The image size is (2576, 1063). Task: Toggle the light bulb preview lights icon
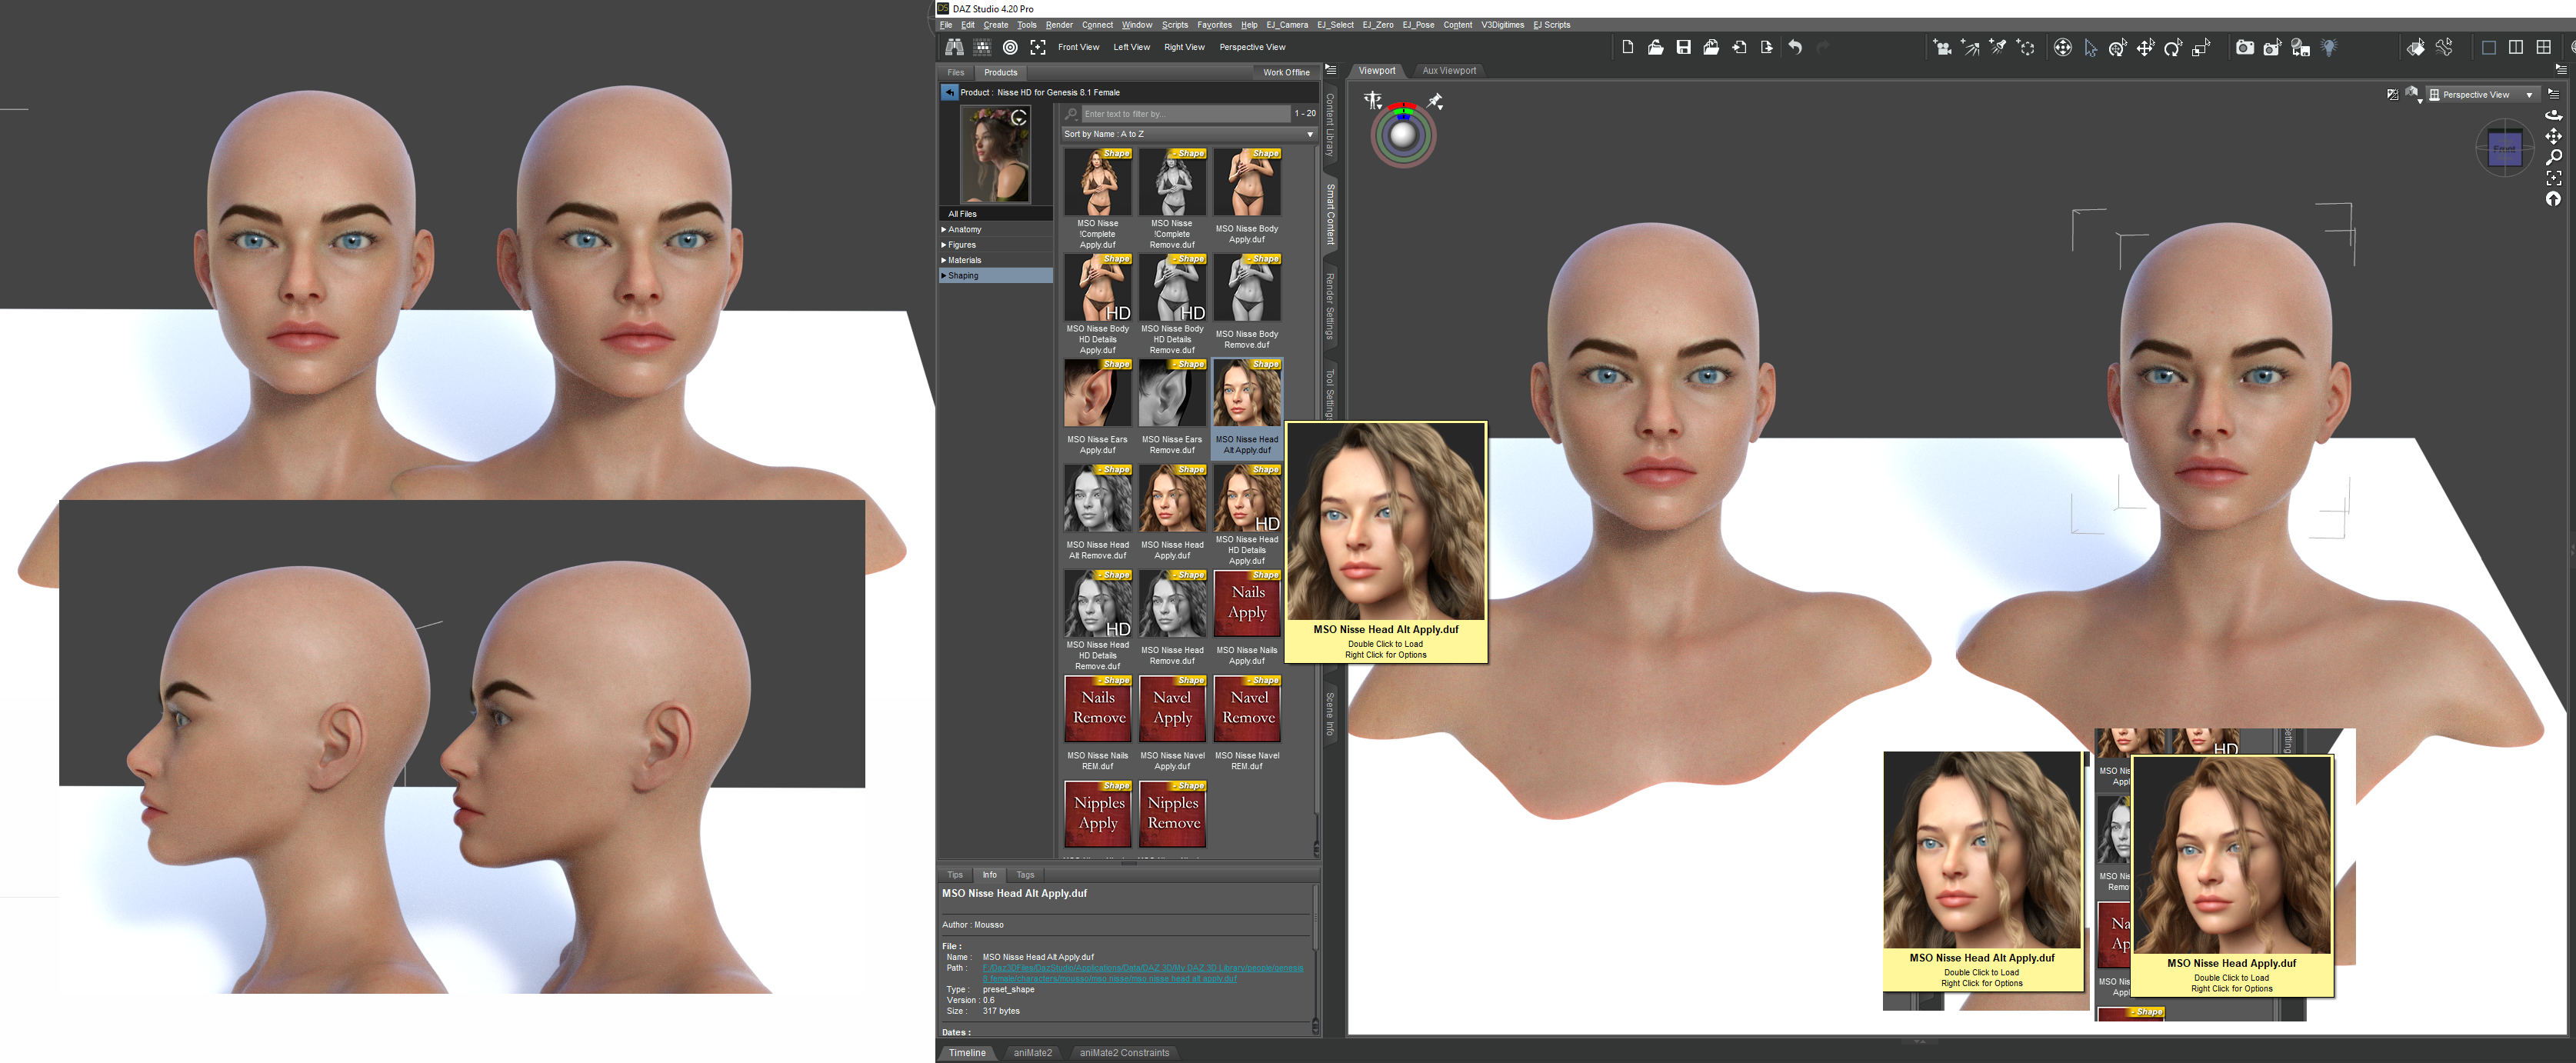pyautogui.click(x=2329, y=47)
